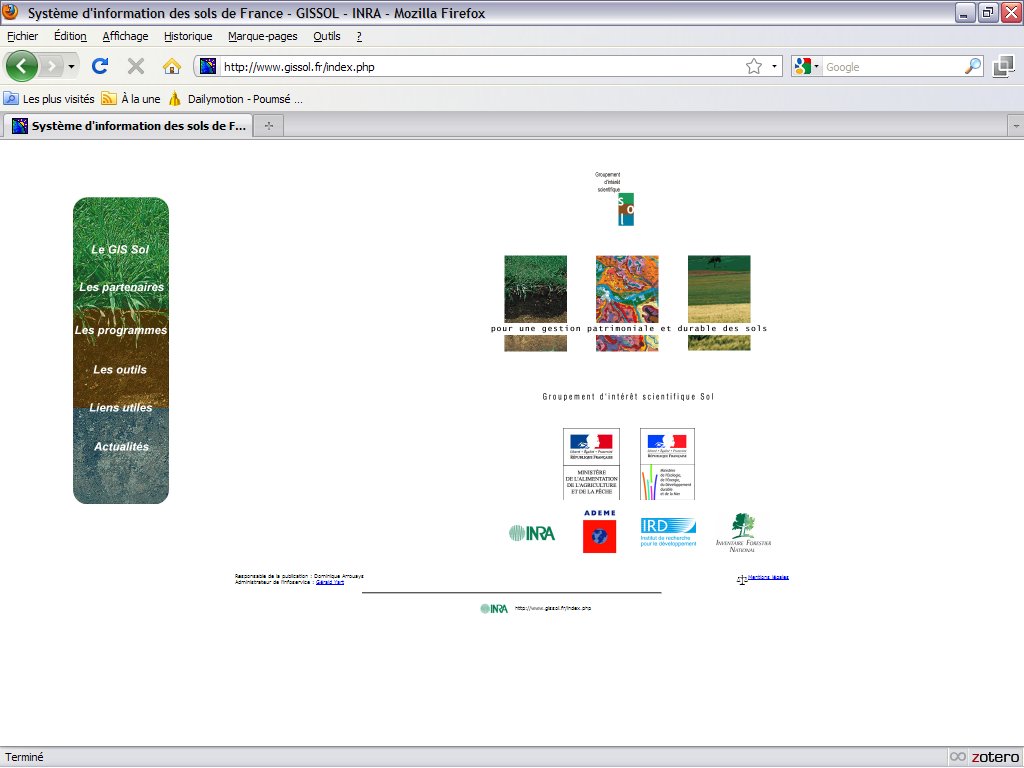
Task: Open the Historique menu
Action: click(x=188, y=36)
